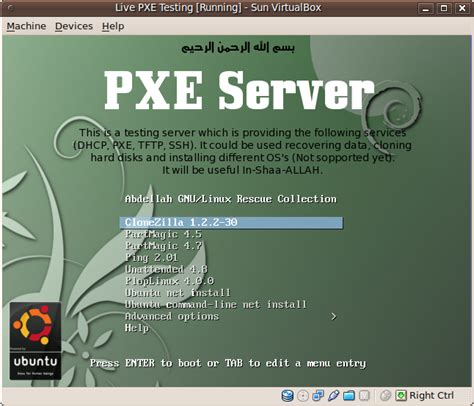Choose Ubuntu command-line net install
This screenshot has width=474, height=406.
point(216,305)
